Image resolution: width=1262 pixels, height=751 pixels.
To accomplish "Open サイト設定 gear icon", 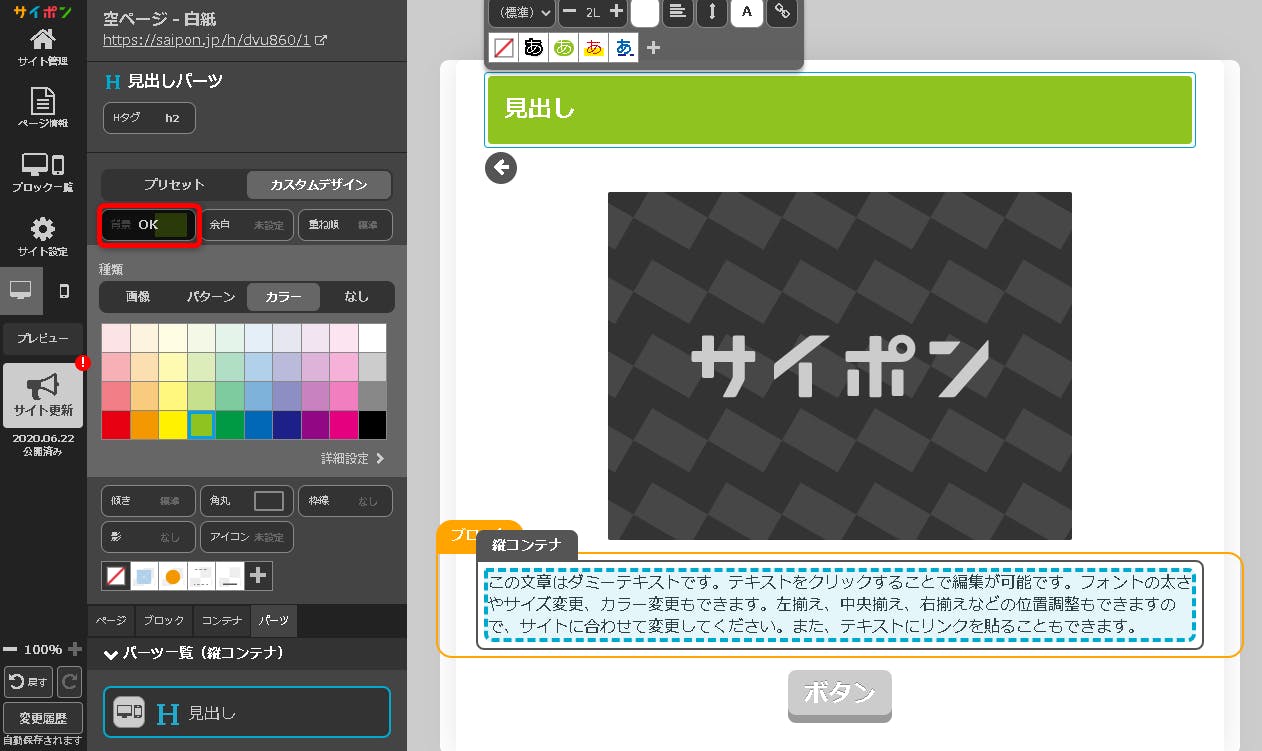I will (x=43, y=235).
